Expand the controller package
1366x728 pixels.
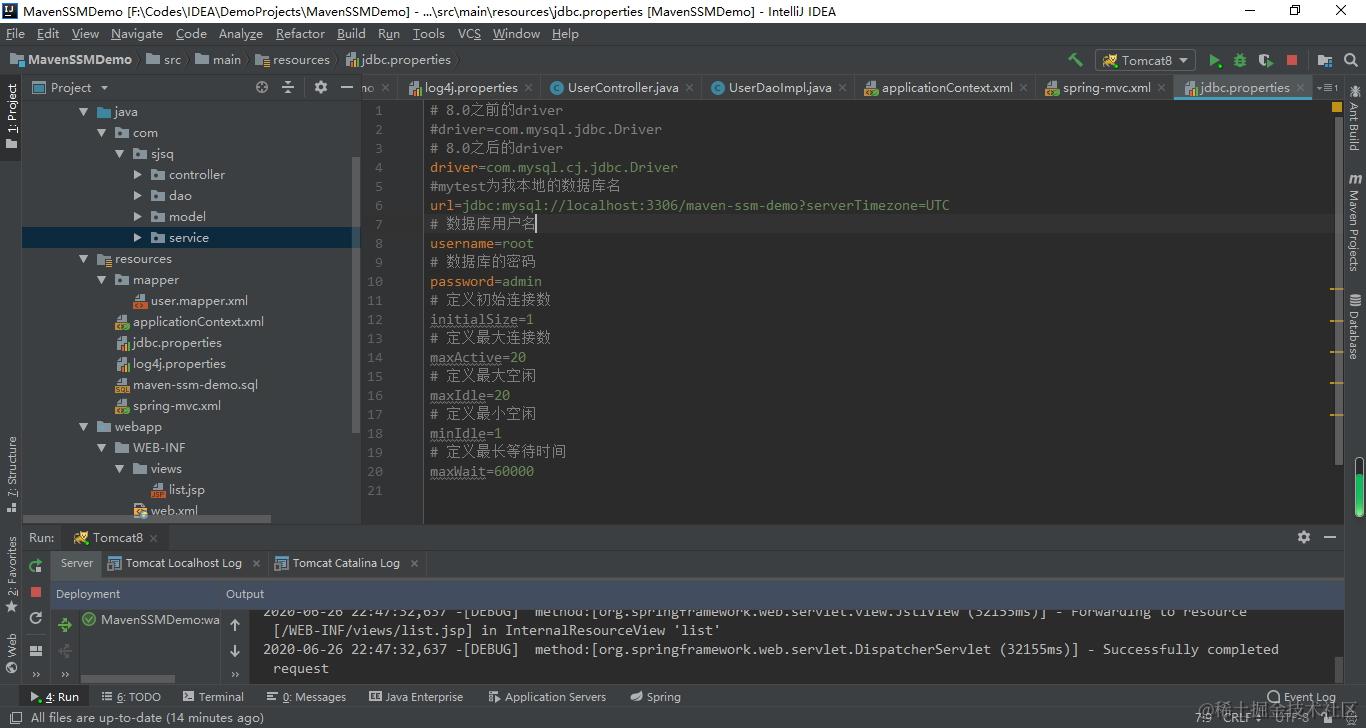(x=138, y=175)
